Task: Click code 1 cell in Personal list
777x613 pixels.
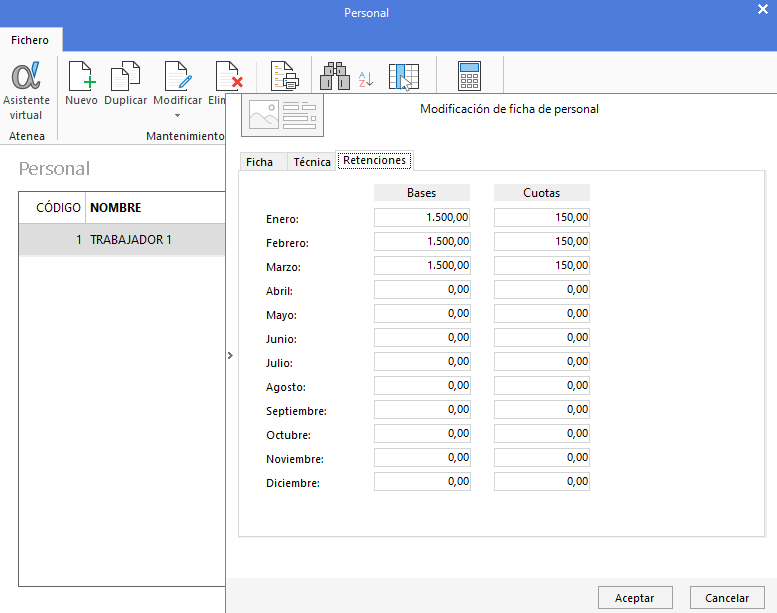Action: coord(52,240)
